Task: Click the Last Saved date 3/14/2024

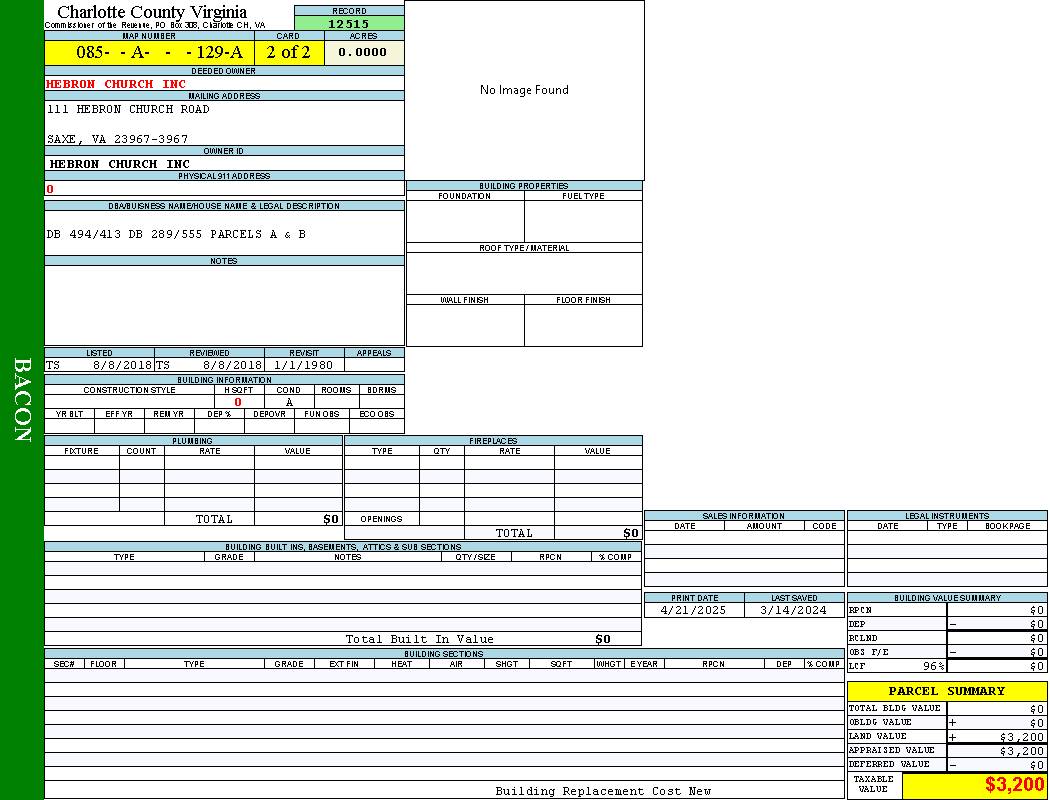Action: (x=793, y=610)
